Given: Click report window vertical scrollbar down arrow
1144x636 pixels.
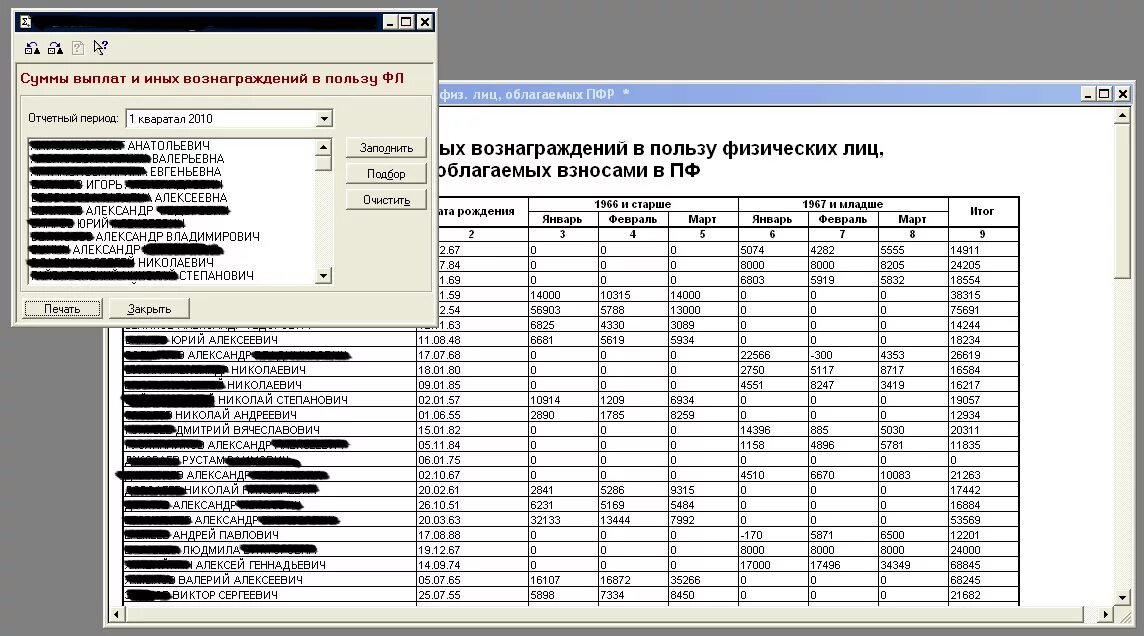Looking at the screenshot, I should (1123, 597).
